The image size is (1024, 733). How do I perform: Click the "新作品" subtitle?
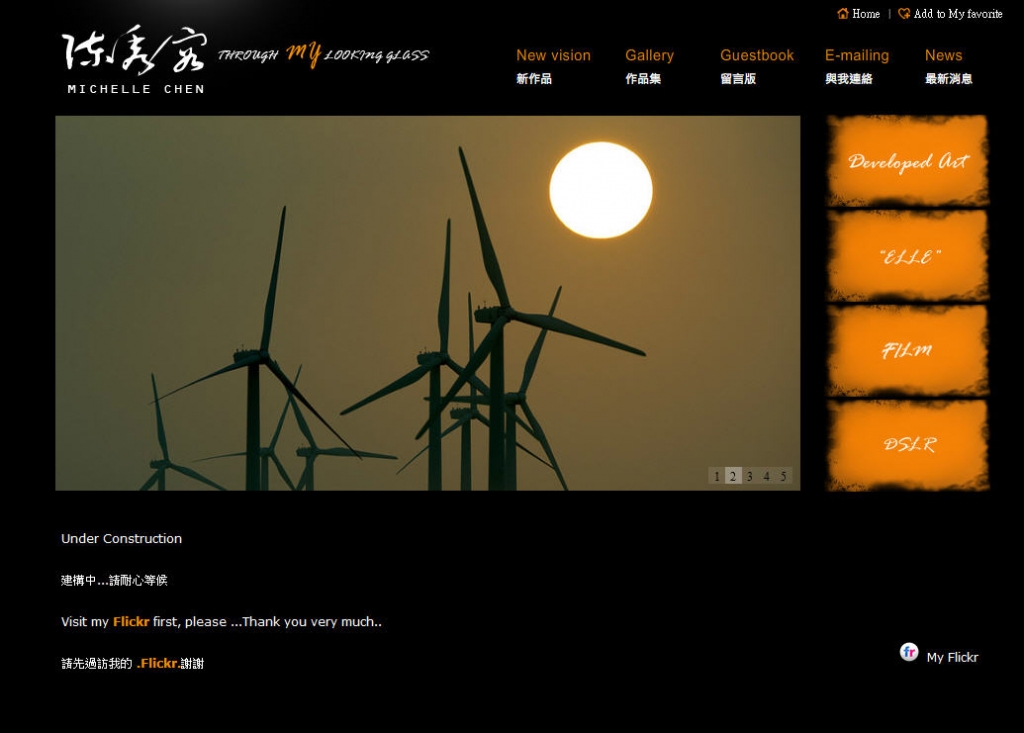(x=534, y=79)
